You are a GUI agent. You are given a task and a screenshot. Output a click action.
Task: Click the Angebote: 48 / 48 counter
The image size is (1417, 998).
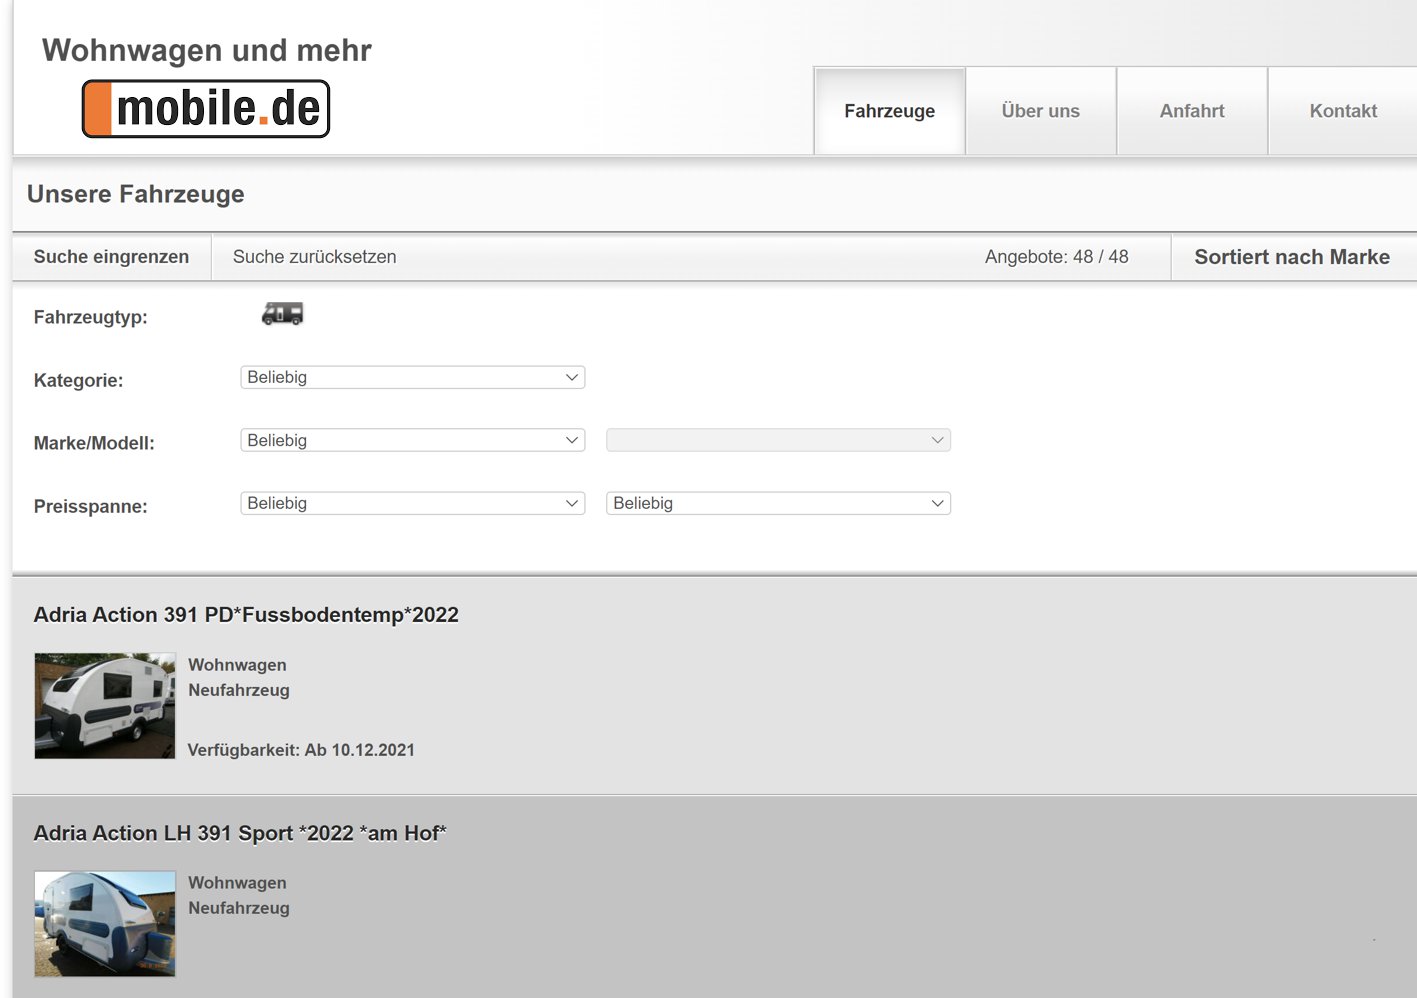[1056, 257]
